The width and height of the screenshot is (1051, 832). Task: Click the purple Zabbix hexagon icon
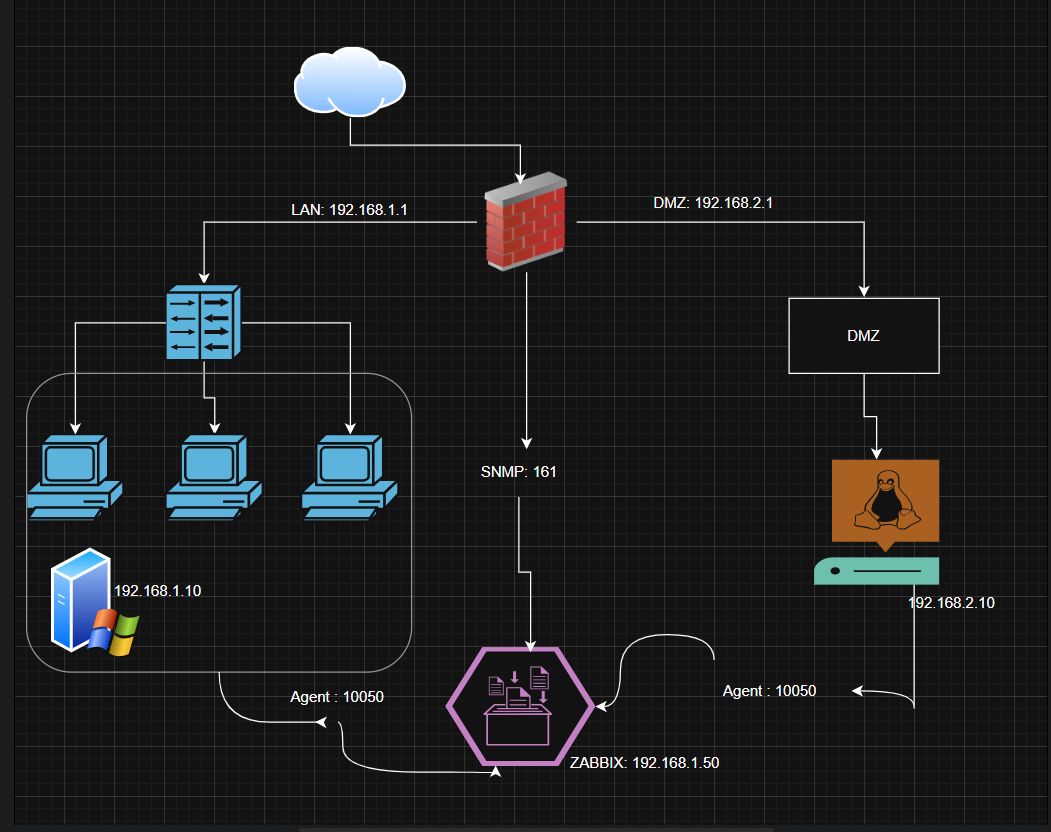click(x=520, y=707)
